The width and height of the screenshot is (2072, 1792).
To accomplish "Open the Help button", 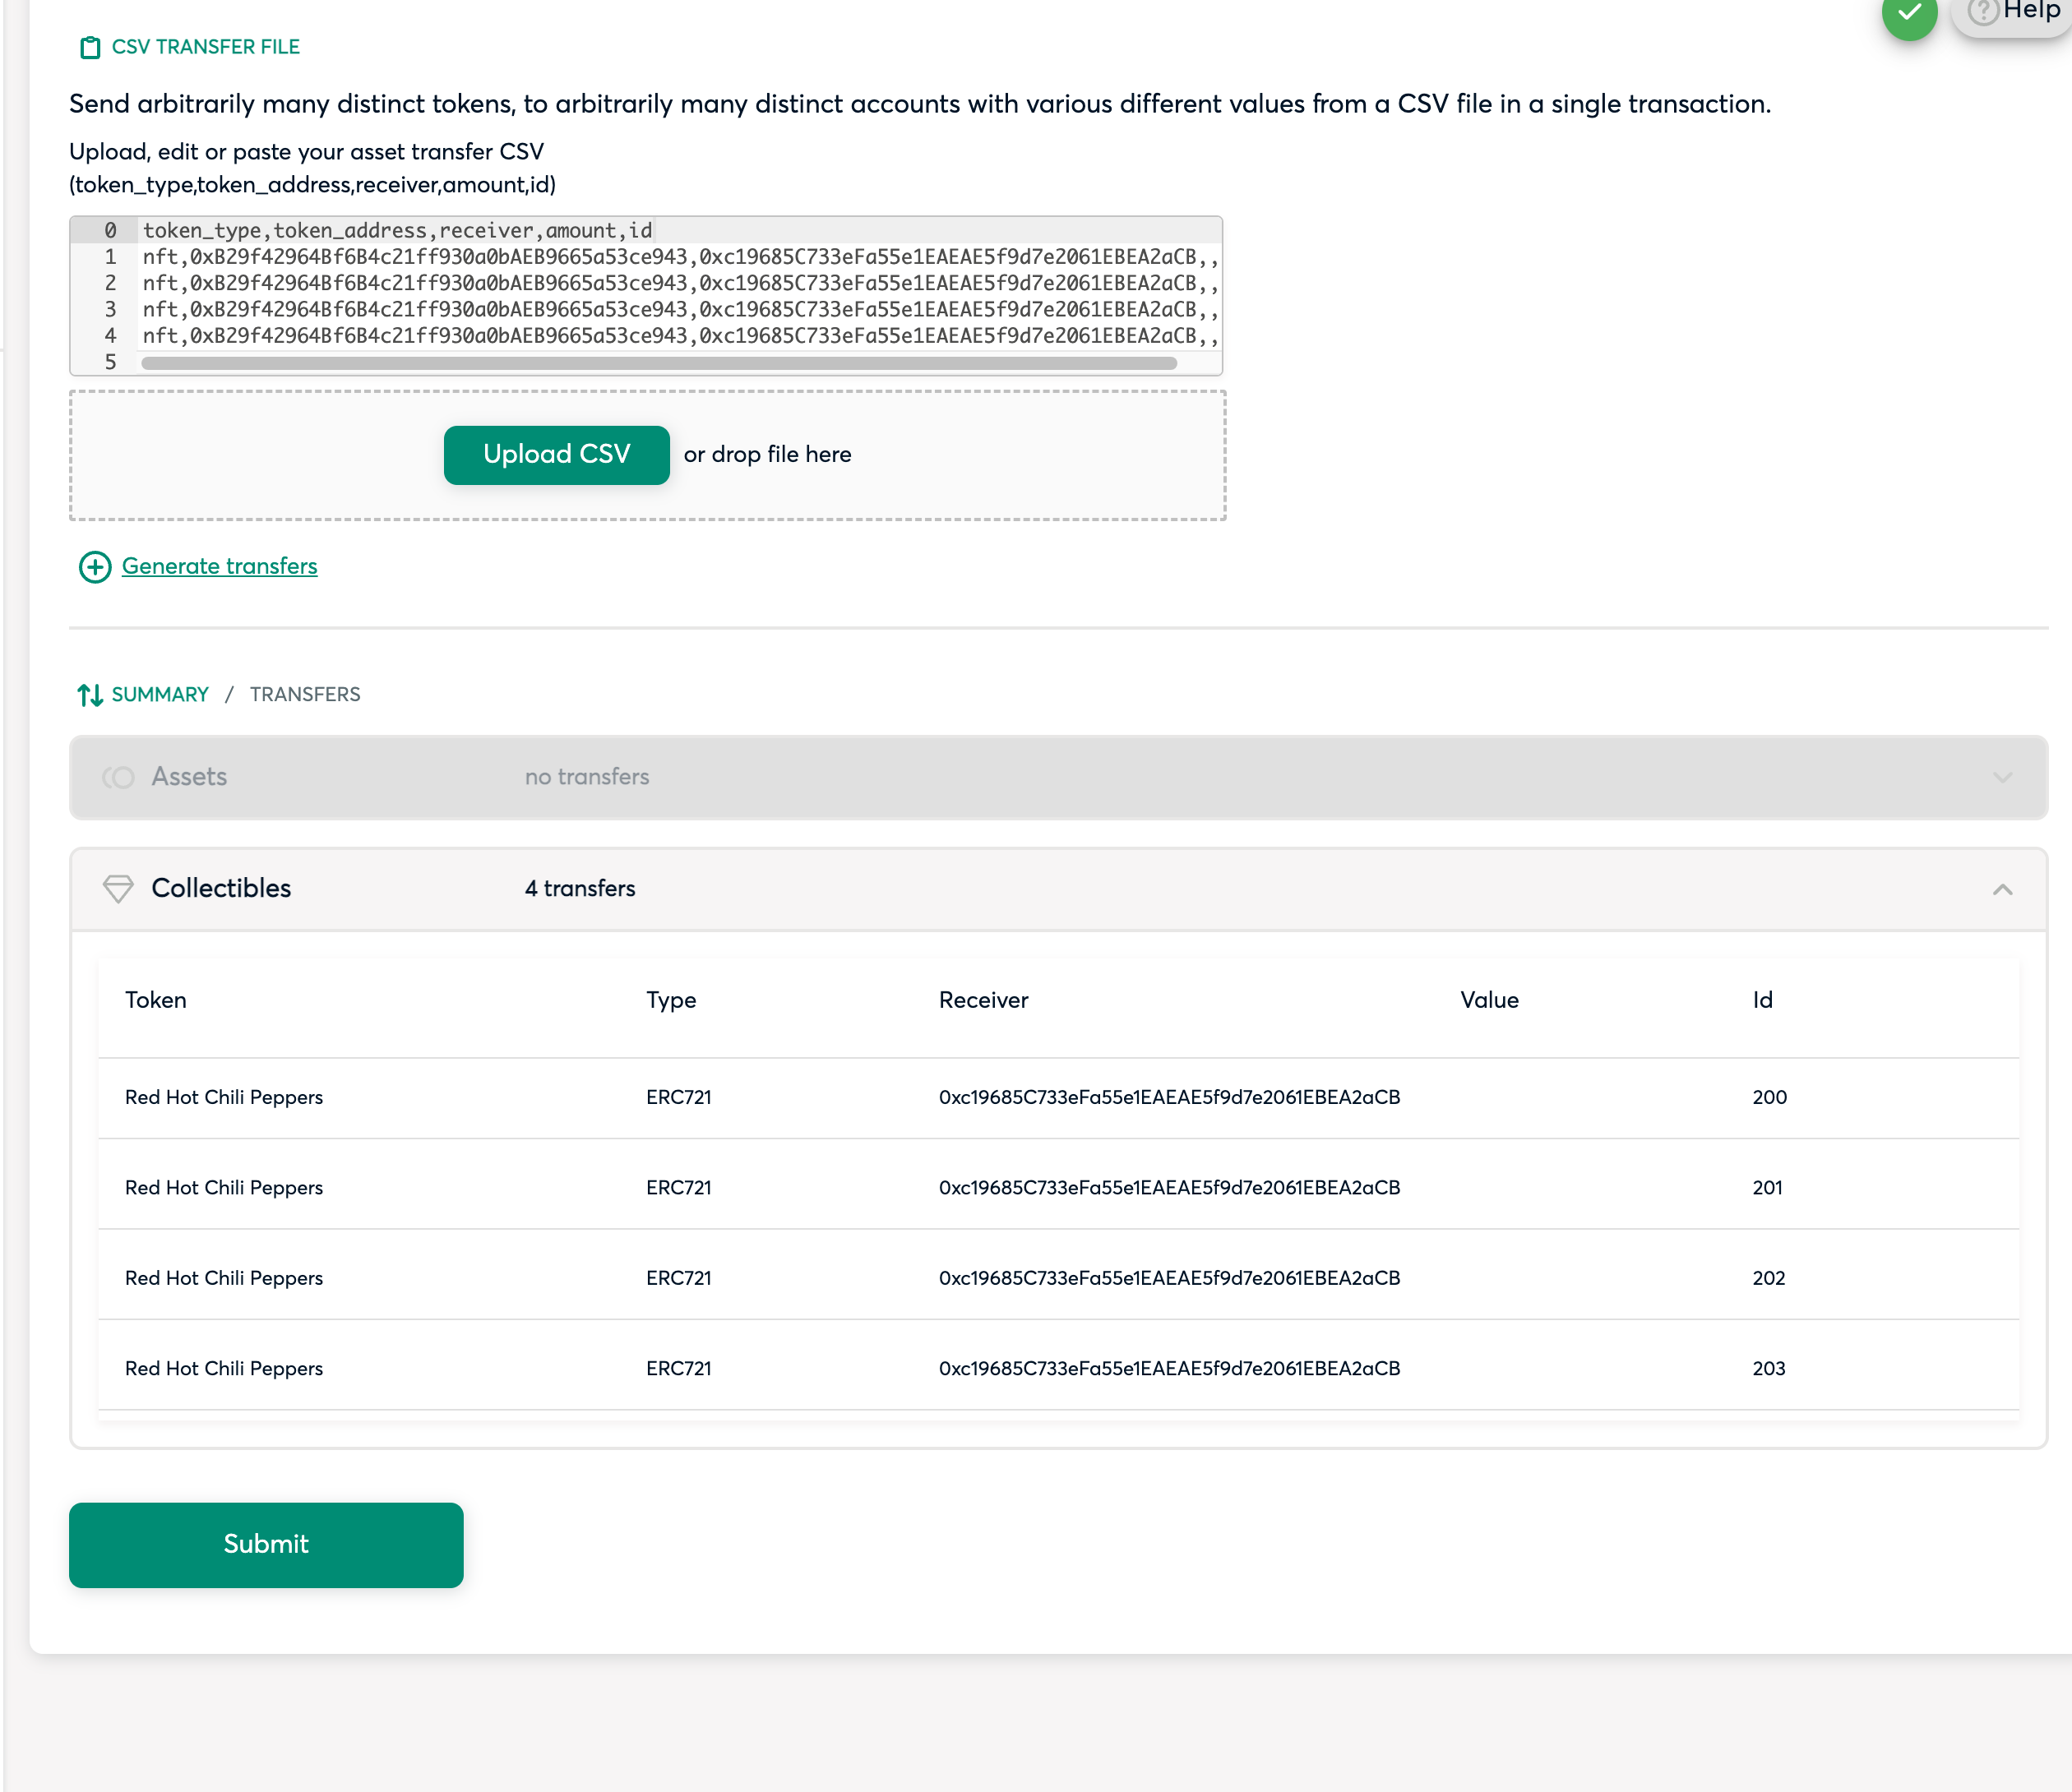I will (x=2012, y=12).
